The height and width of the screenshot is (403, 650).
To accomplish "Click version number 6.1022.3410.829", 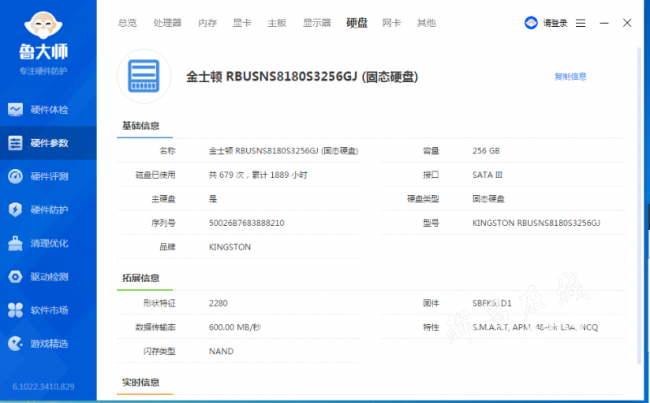I will (43, 387).
